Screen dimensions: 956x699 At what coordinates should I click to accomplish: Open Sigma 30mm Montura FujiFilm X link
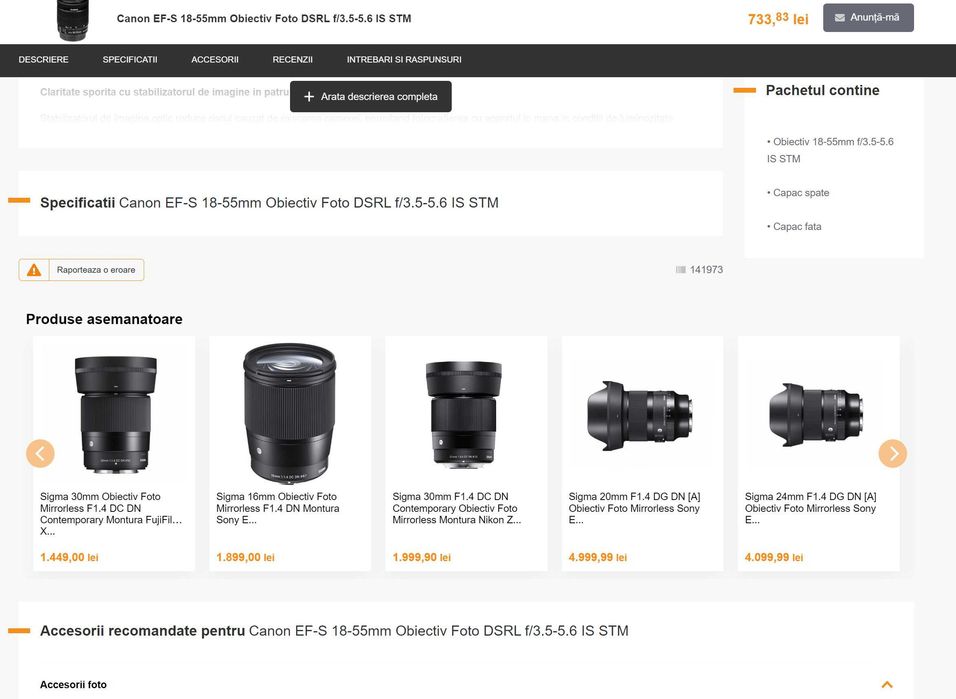click(111, 514)
